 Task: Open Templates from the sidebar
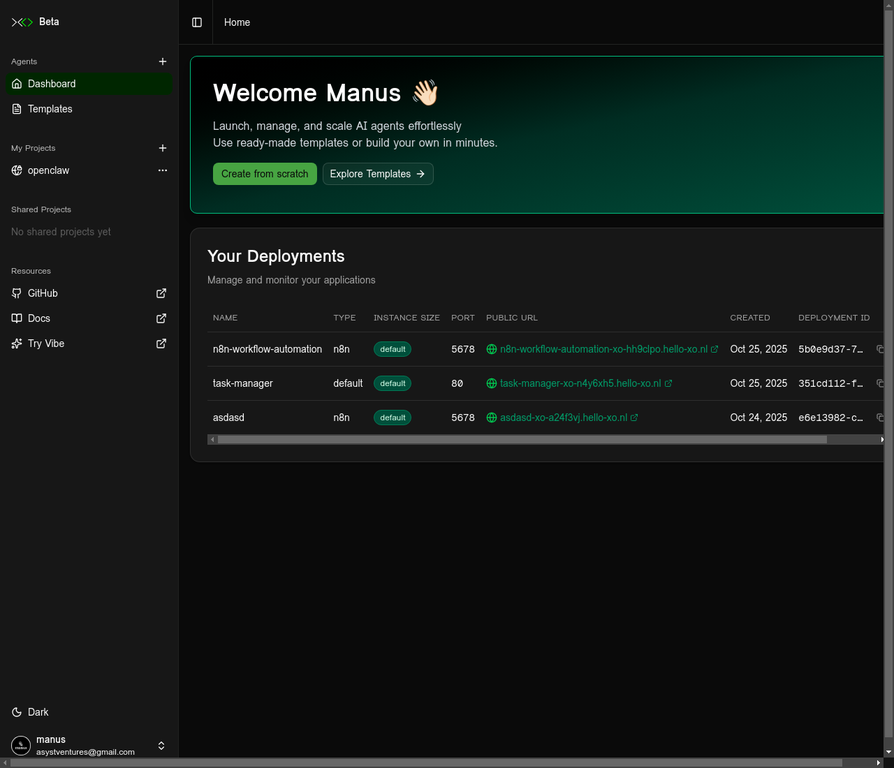[x=51, y=109]
